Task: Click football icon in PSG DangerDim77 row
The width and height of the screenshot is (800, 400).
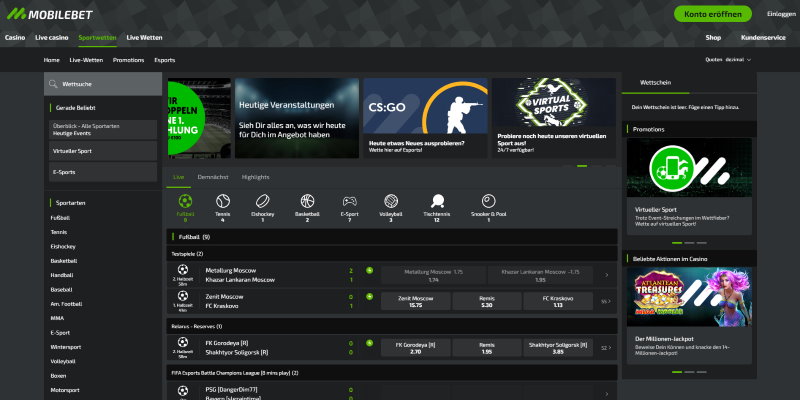Action: [183, 391]
